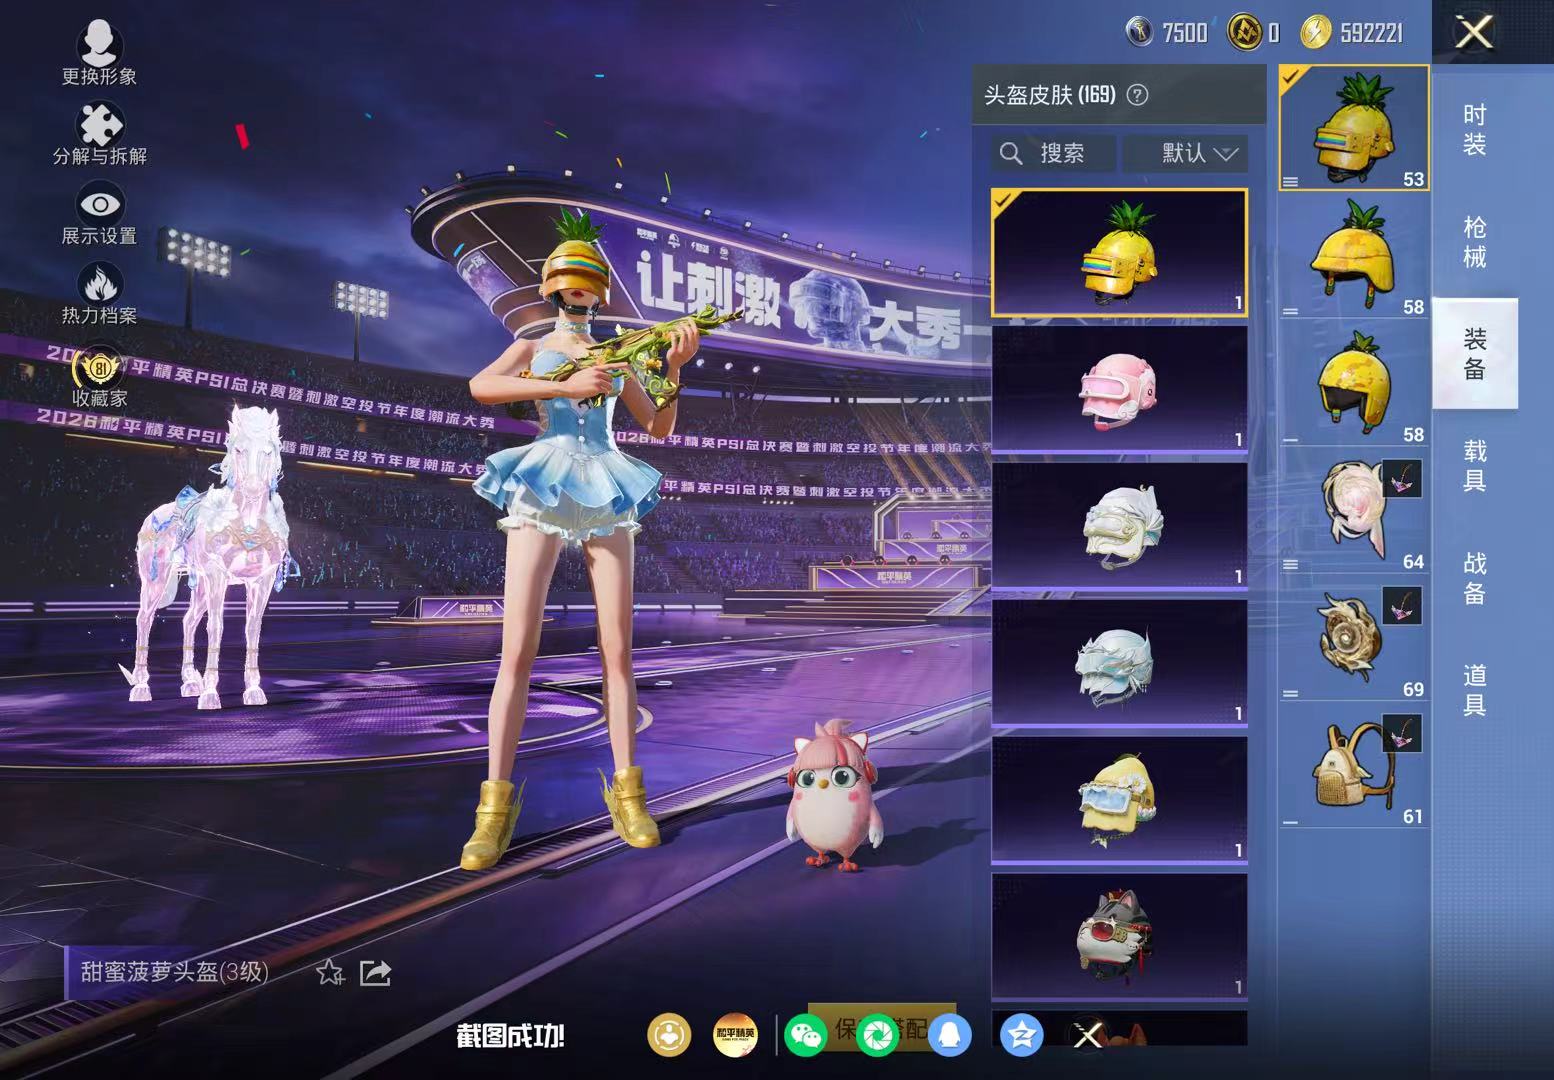
Task: Click the purple badge on the 69 slot
Action: tap(1402, 606)
